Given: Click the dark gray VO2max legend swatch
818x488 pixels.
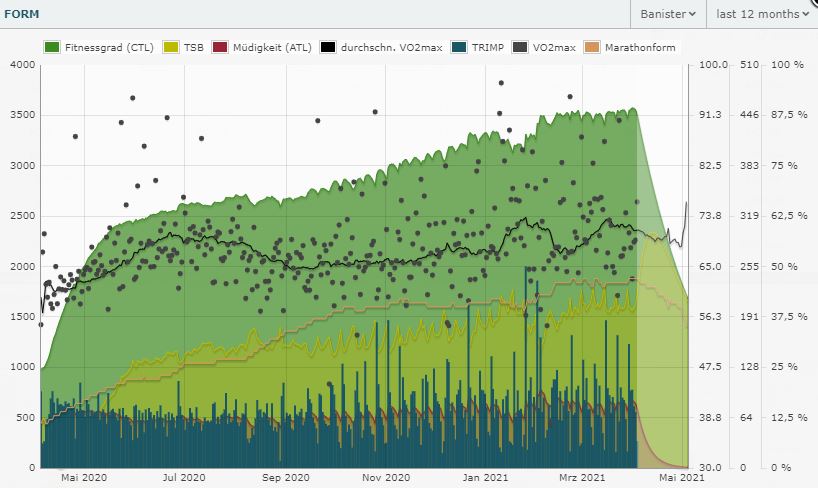Looking at the screenshot, I should [x=519, y=47].
